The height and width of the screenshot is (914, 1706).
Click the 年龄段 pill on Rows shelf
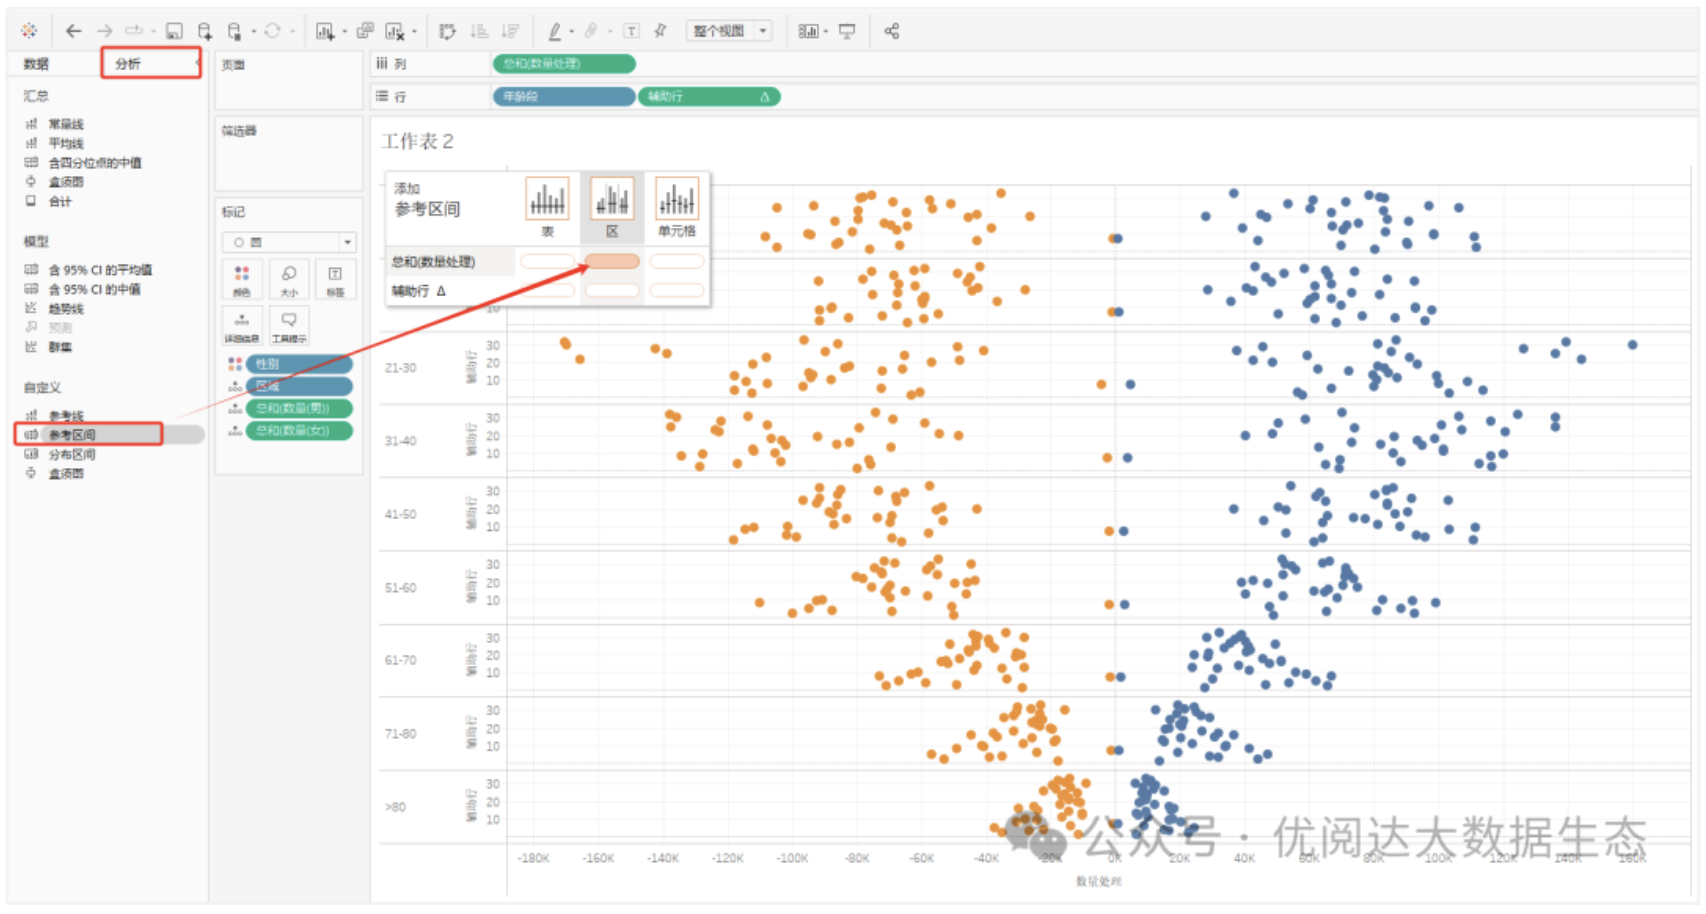[x=563, y=96]
